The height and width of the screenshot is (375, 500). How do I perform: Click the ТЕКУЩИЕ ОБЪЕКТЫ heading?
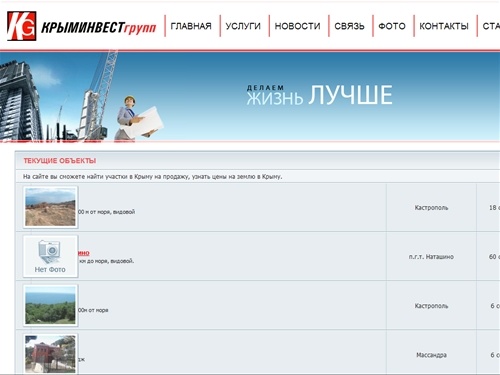click(x=60, y=161)
